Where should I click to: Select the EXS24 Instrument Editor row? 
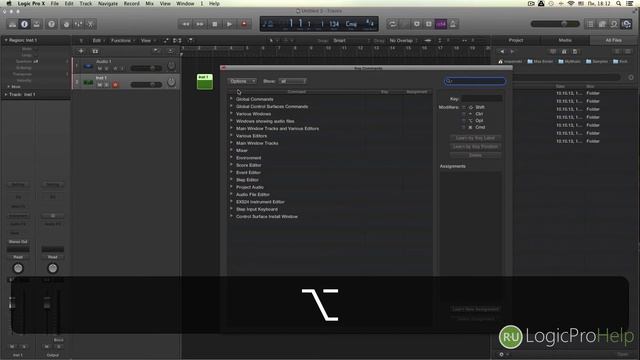coord(330,202)
